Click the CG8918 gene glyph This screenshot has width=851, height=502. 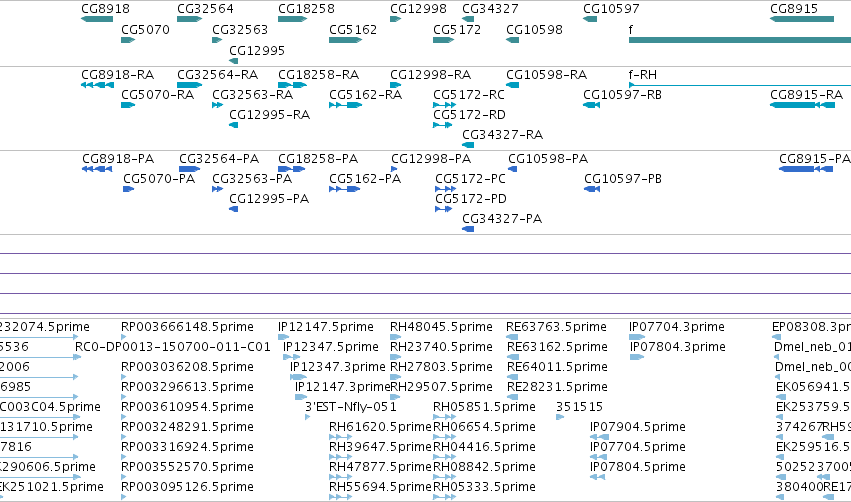[97, 19]
